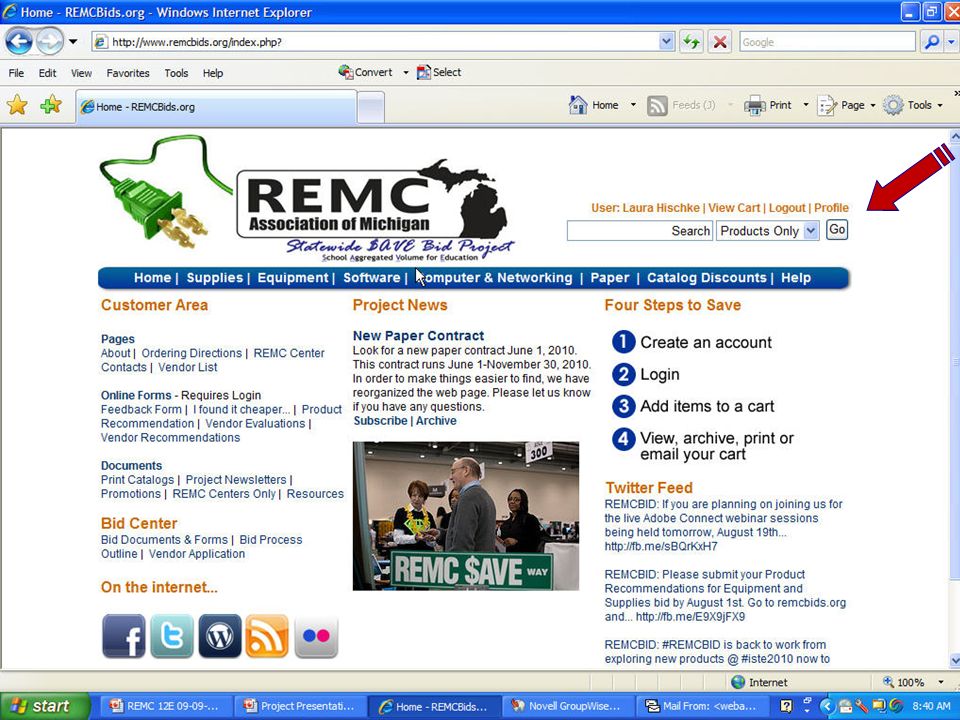Click the Add to Favorites icon
The width and height of the screenshot is (960, 720).
pyautogui.click(x=50, y=105)
